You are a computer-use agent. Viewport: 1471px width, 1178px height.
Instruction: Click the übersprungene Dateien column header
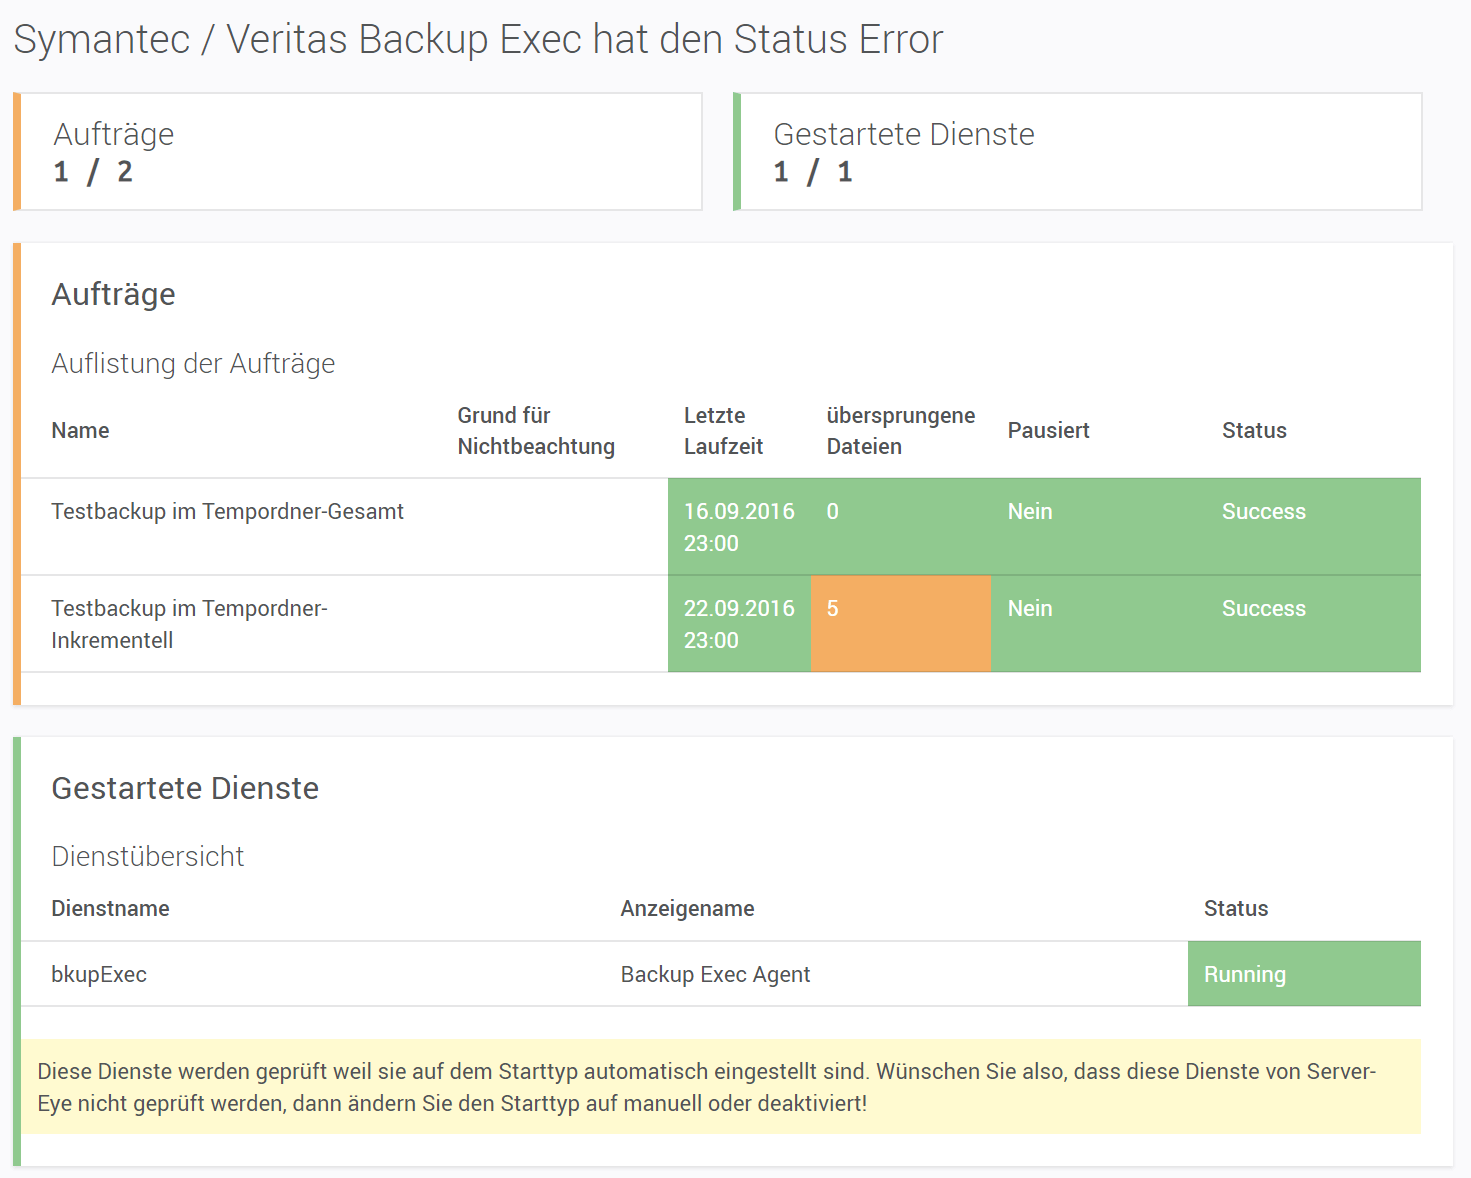[x=900, y=431]
